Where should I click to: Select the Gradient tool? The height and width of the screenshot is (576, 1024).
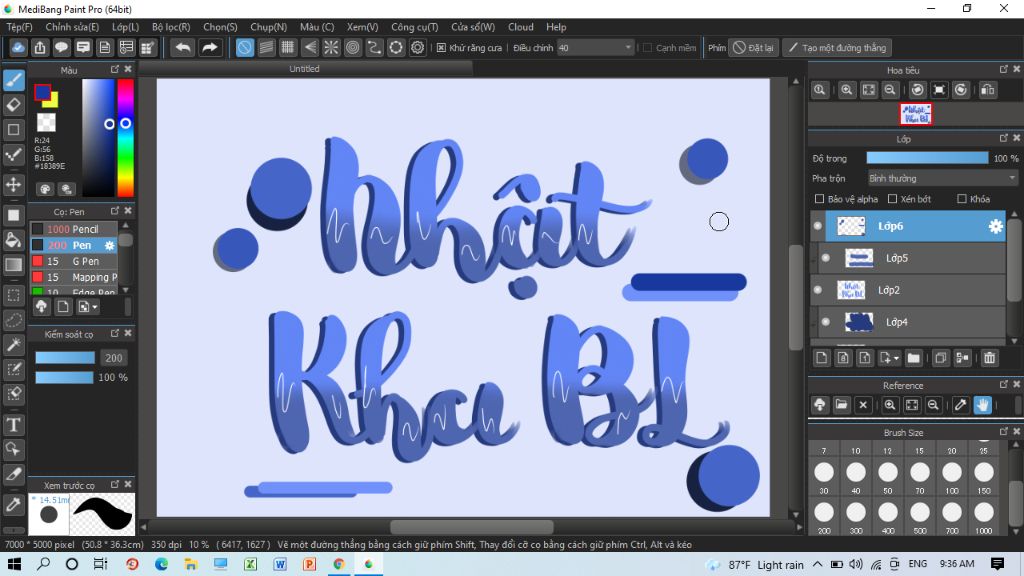pos(14,265)
